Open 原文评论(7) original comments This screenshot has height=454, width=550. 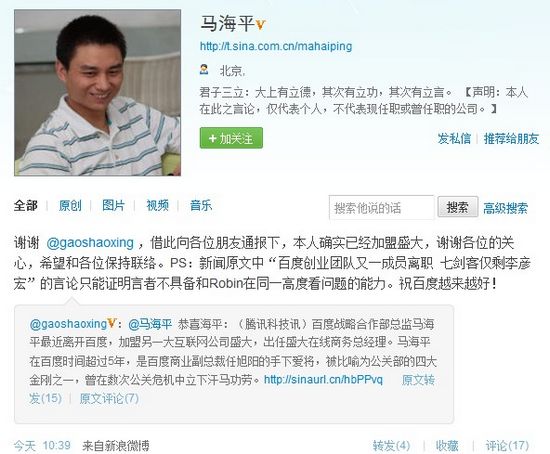[x=109, y=399]
